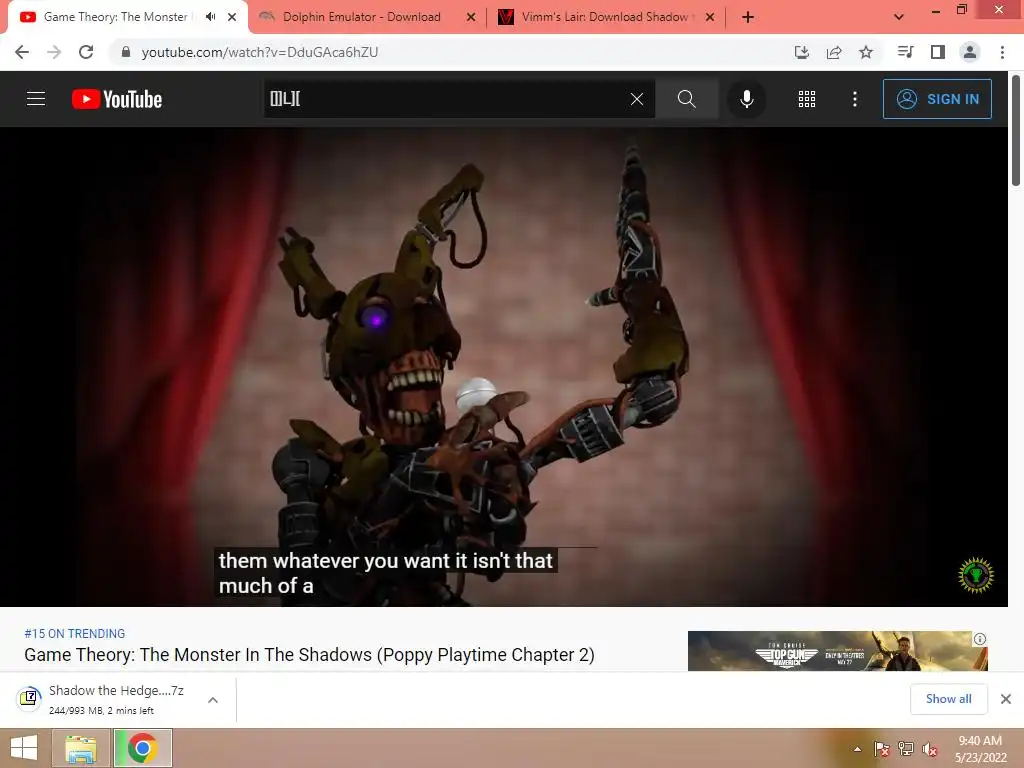This screenshot has height=768, width=1024.
Task: Close the Vimm's Lair tab
Action: click(710, 17)
